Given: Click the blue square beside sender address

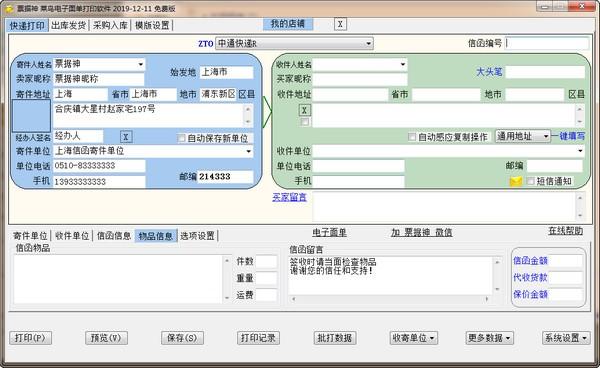Looking at the screenshot, I should (x=31, y=116).
